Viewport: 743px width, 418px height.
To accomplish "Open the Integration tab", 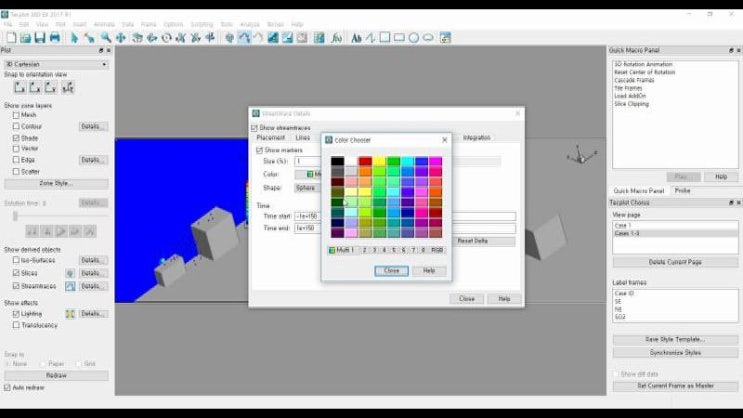I will [476, 138].
